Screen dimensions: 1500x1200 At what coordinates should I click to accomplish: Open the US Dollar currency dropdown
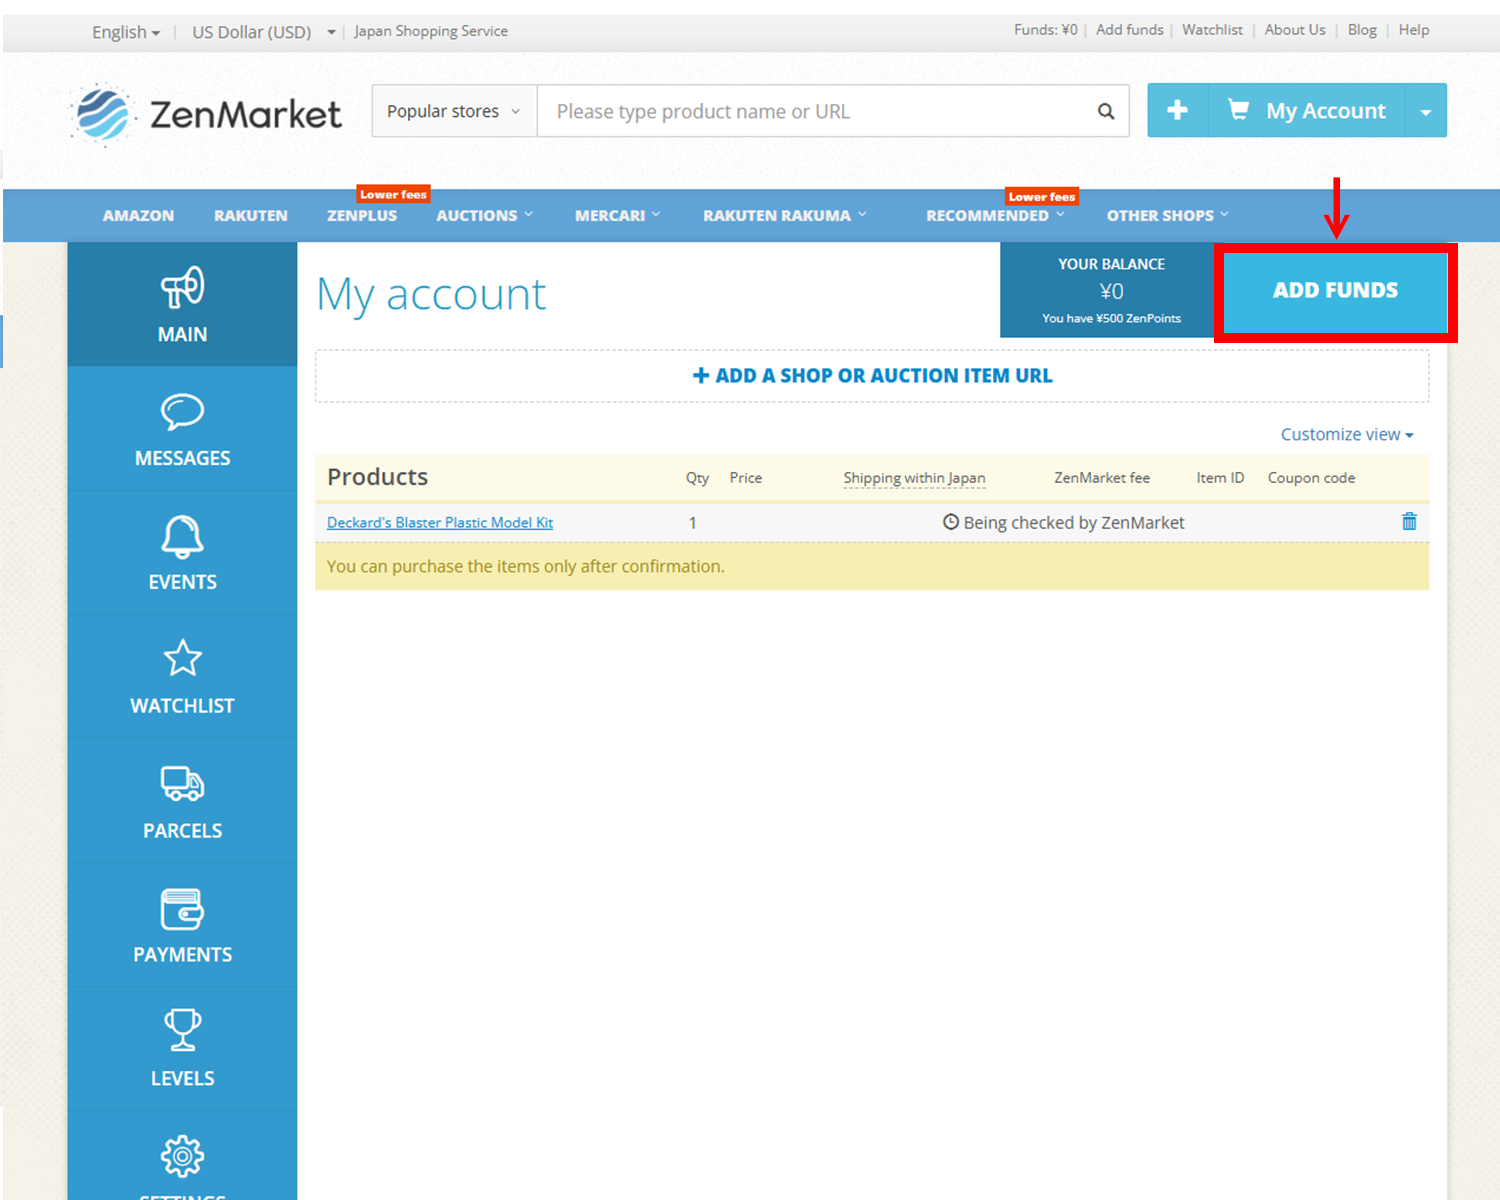(x=264, y=32)
